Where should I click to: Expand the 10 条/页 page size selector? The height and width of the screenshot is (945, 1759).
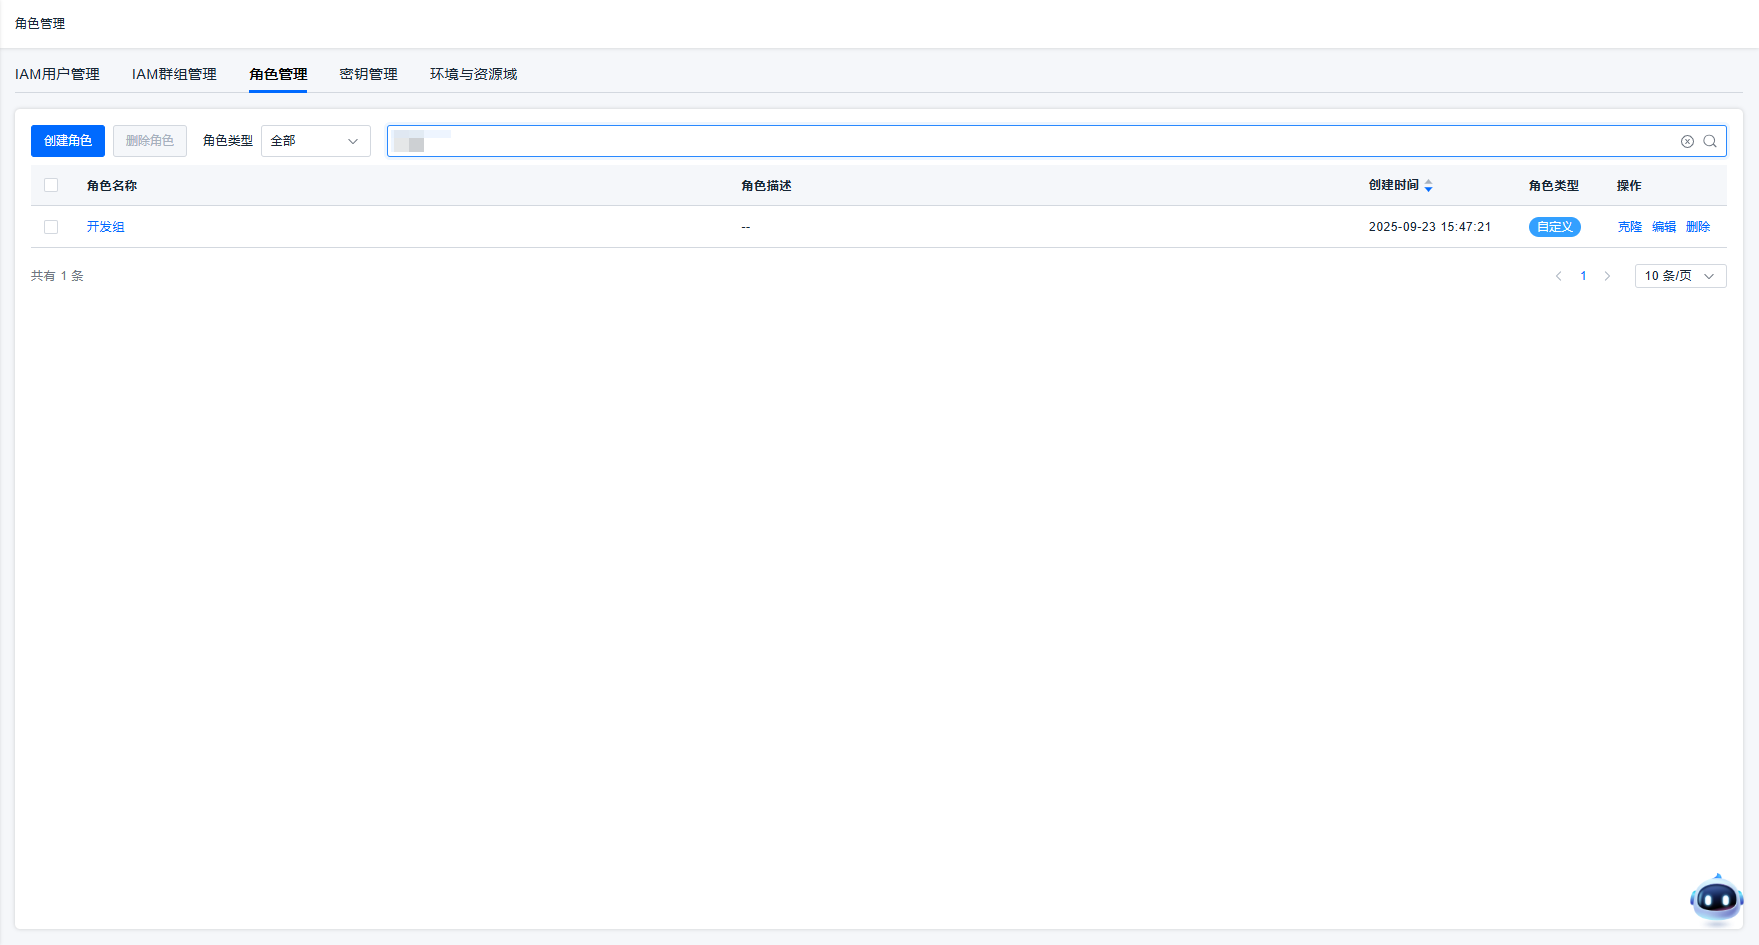[1680, 276]
